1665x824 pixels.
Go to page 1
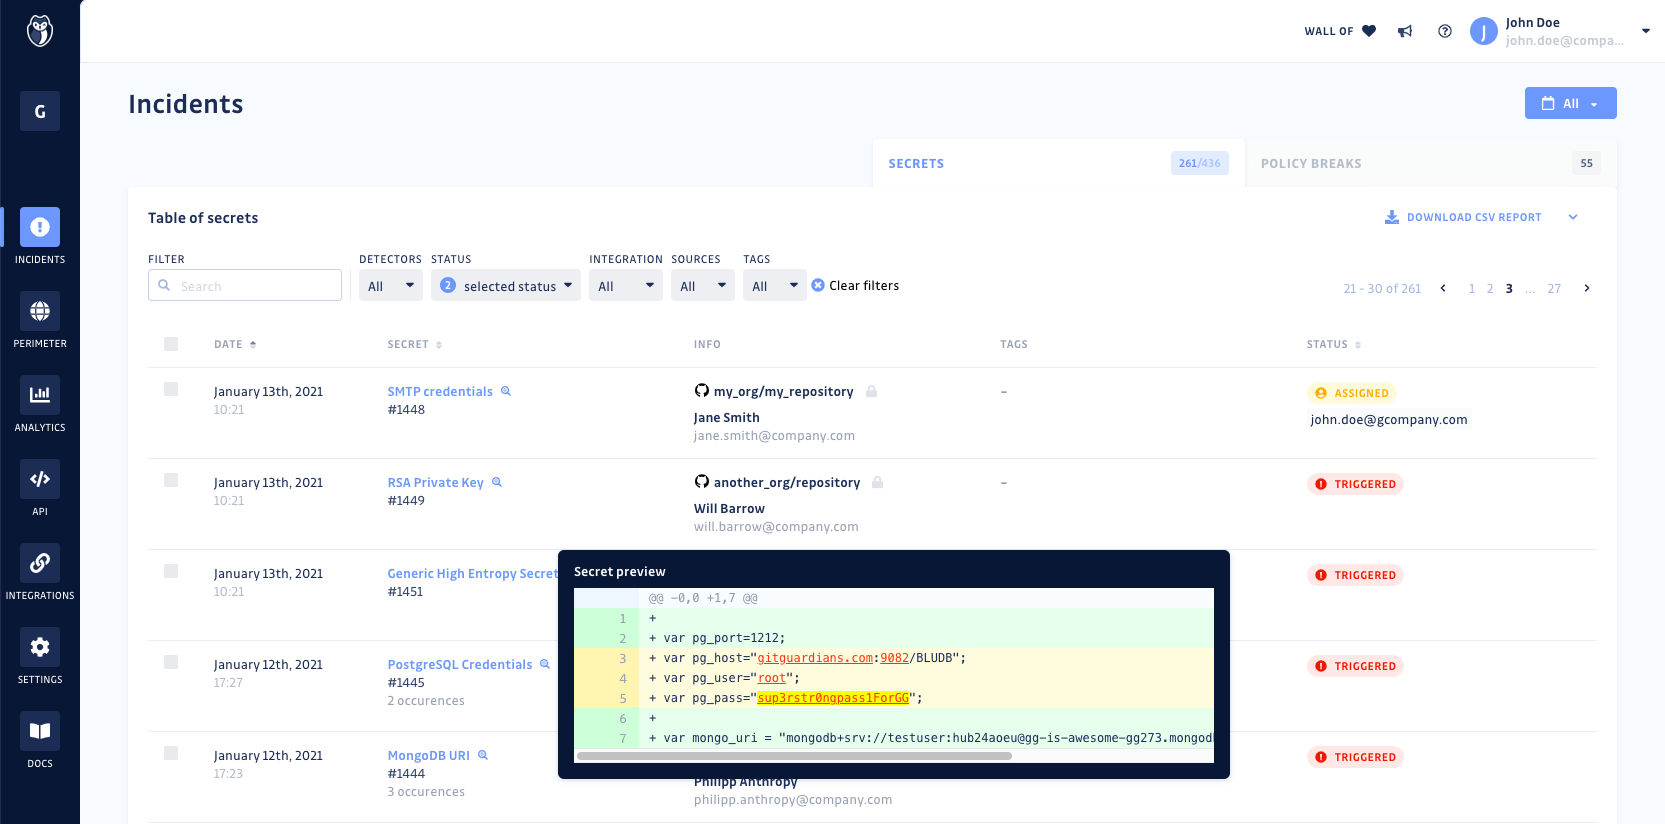pyautogui.click(x=1471, y=288)
